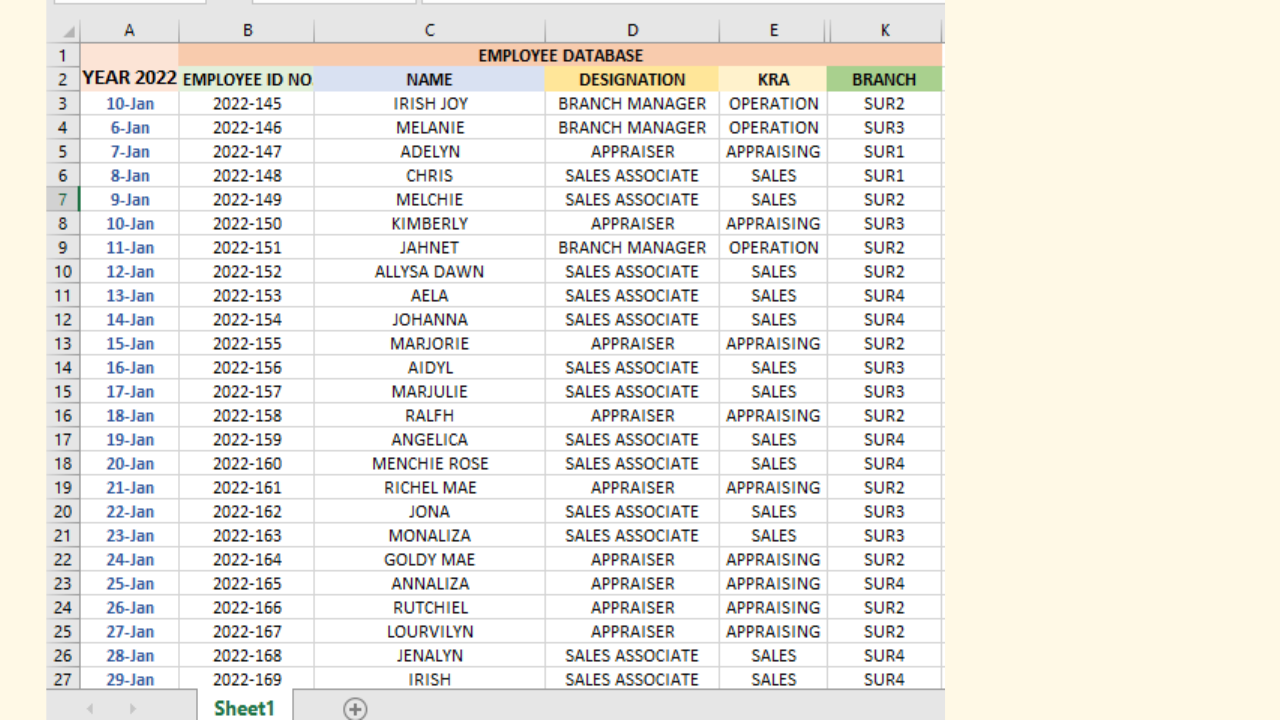Select the name cell ADELYN
This screenshot has height=720, width=1280.
coord(430,152)
